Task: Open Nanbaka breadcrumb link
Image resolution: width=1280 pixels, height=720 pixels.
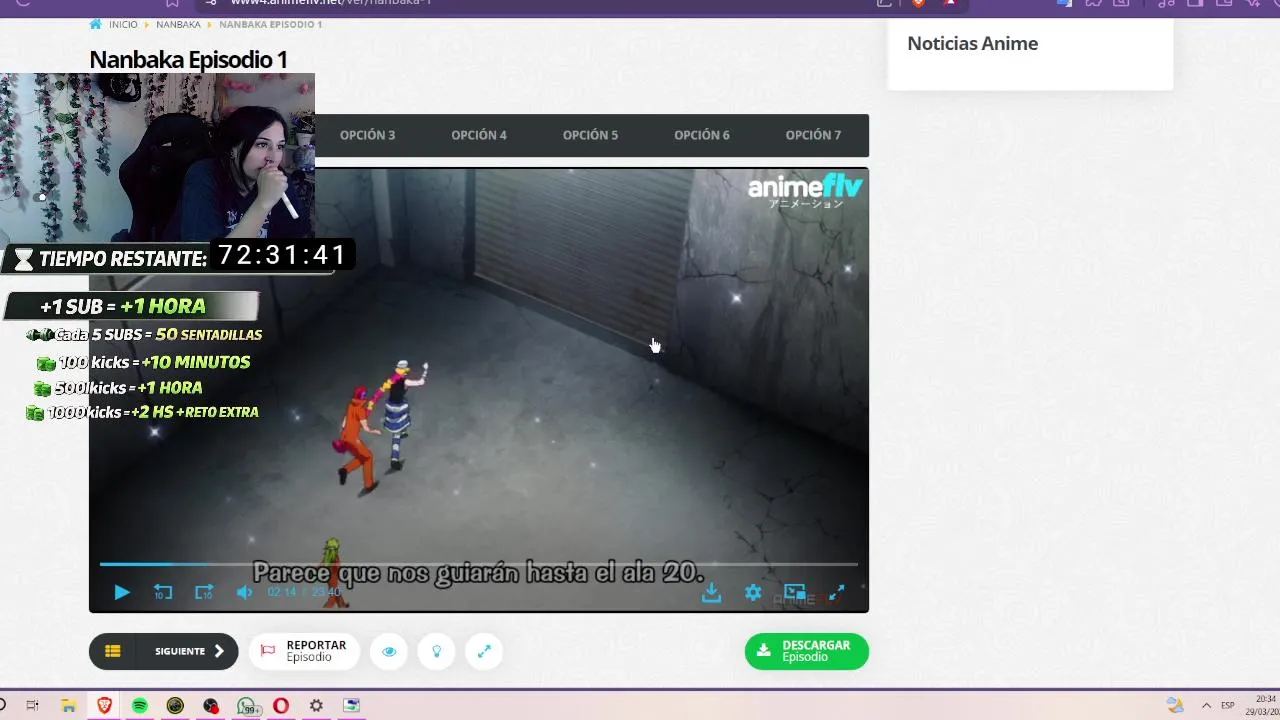Action: click(178, 24)
